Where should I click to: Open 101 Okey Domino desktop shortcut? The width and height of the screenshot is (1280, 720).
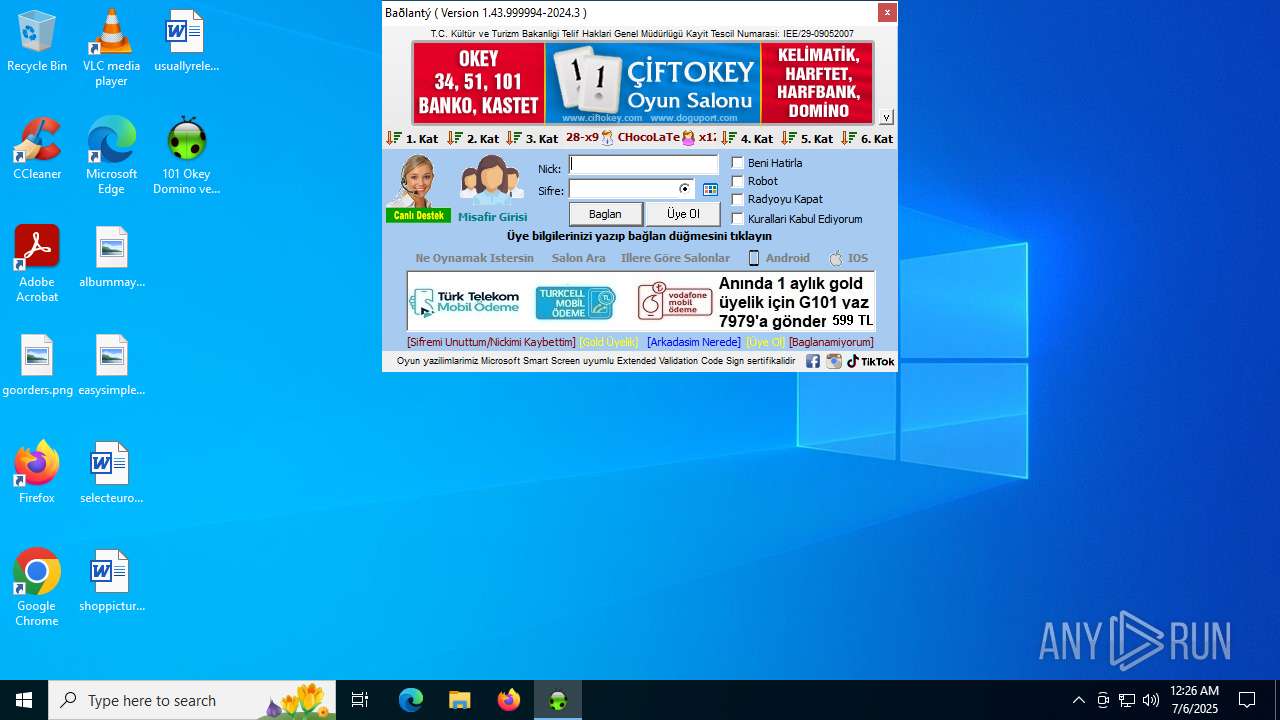pos(186,155)
